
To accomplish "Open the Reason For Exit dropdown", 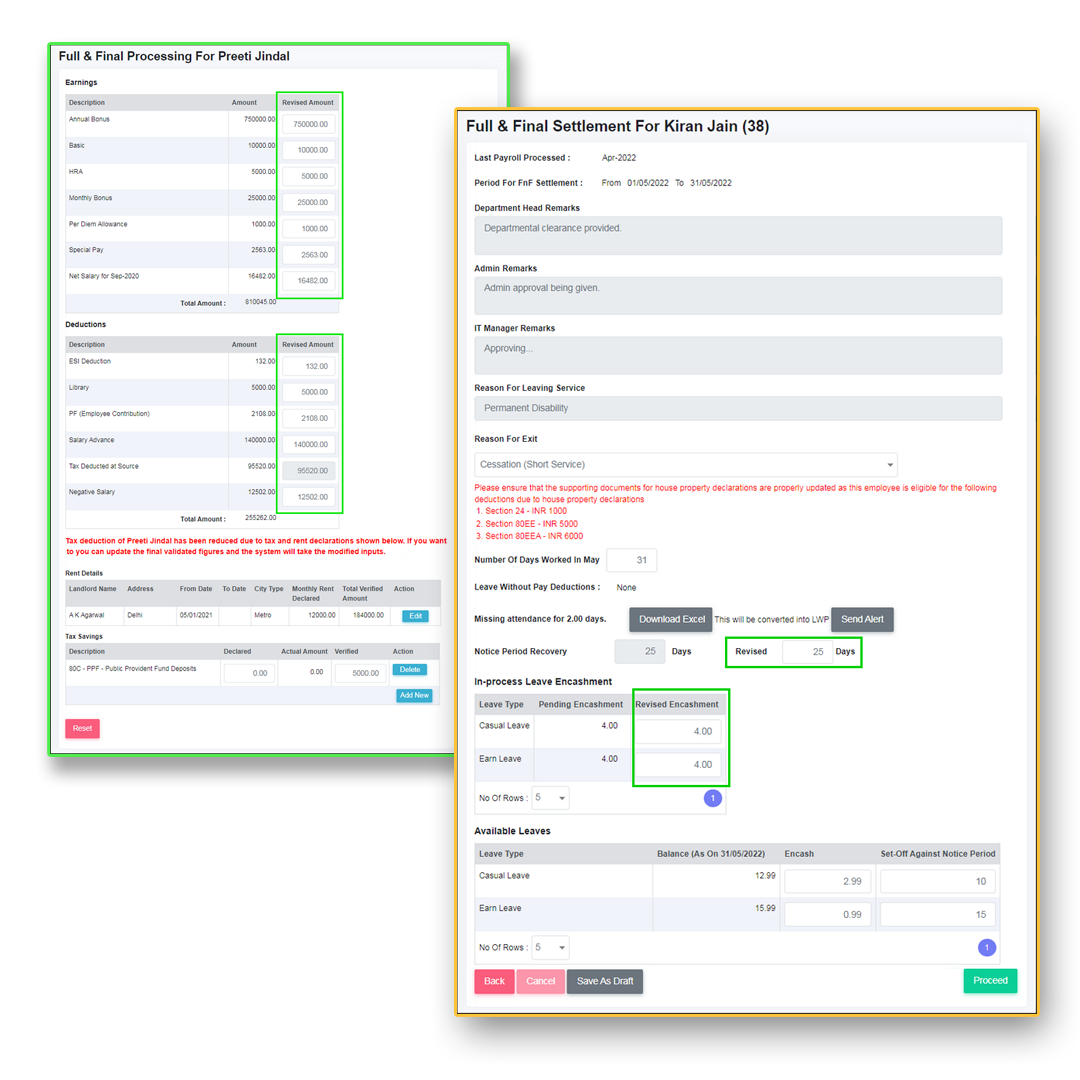I will tap(685, 464).
